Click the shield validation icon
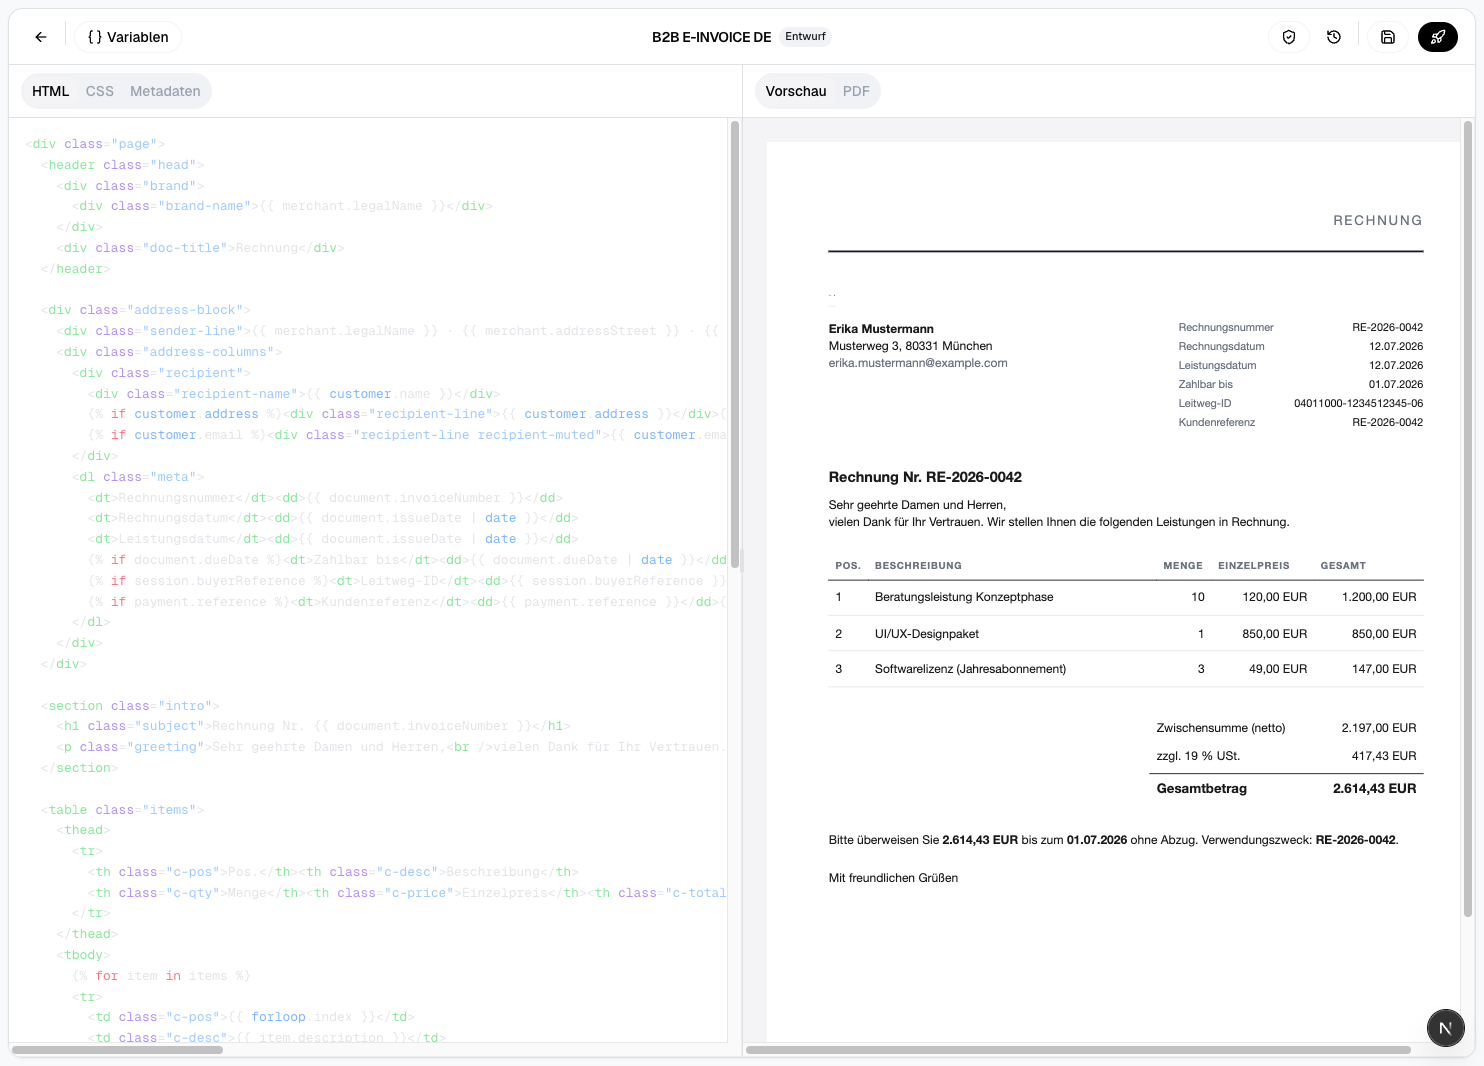This screenshot has height=1066, width=1484. pos(1289,37)
